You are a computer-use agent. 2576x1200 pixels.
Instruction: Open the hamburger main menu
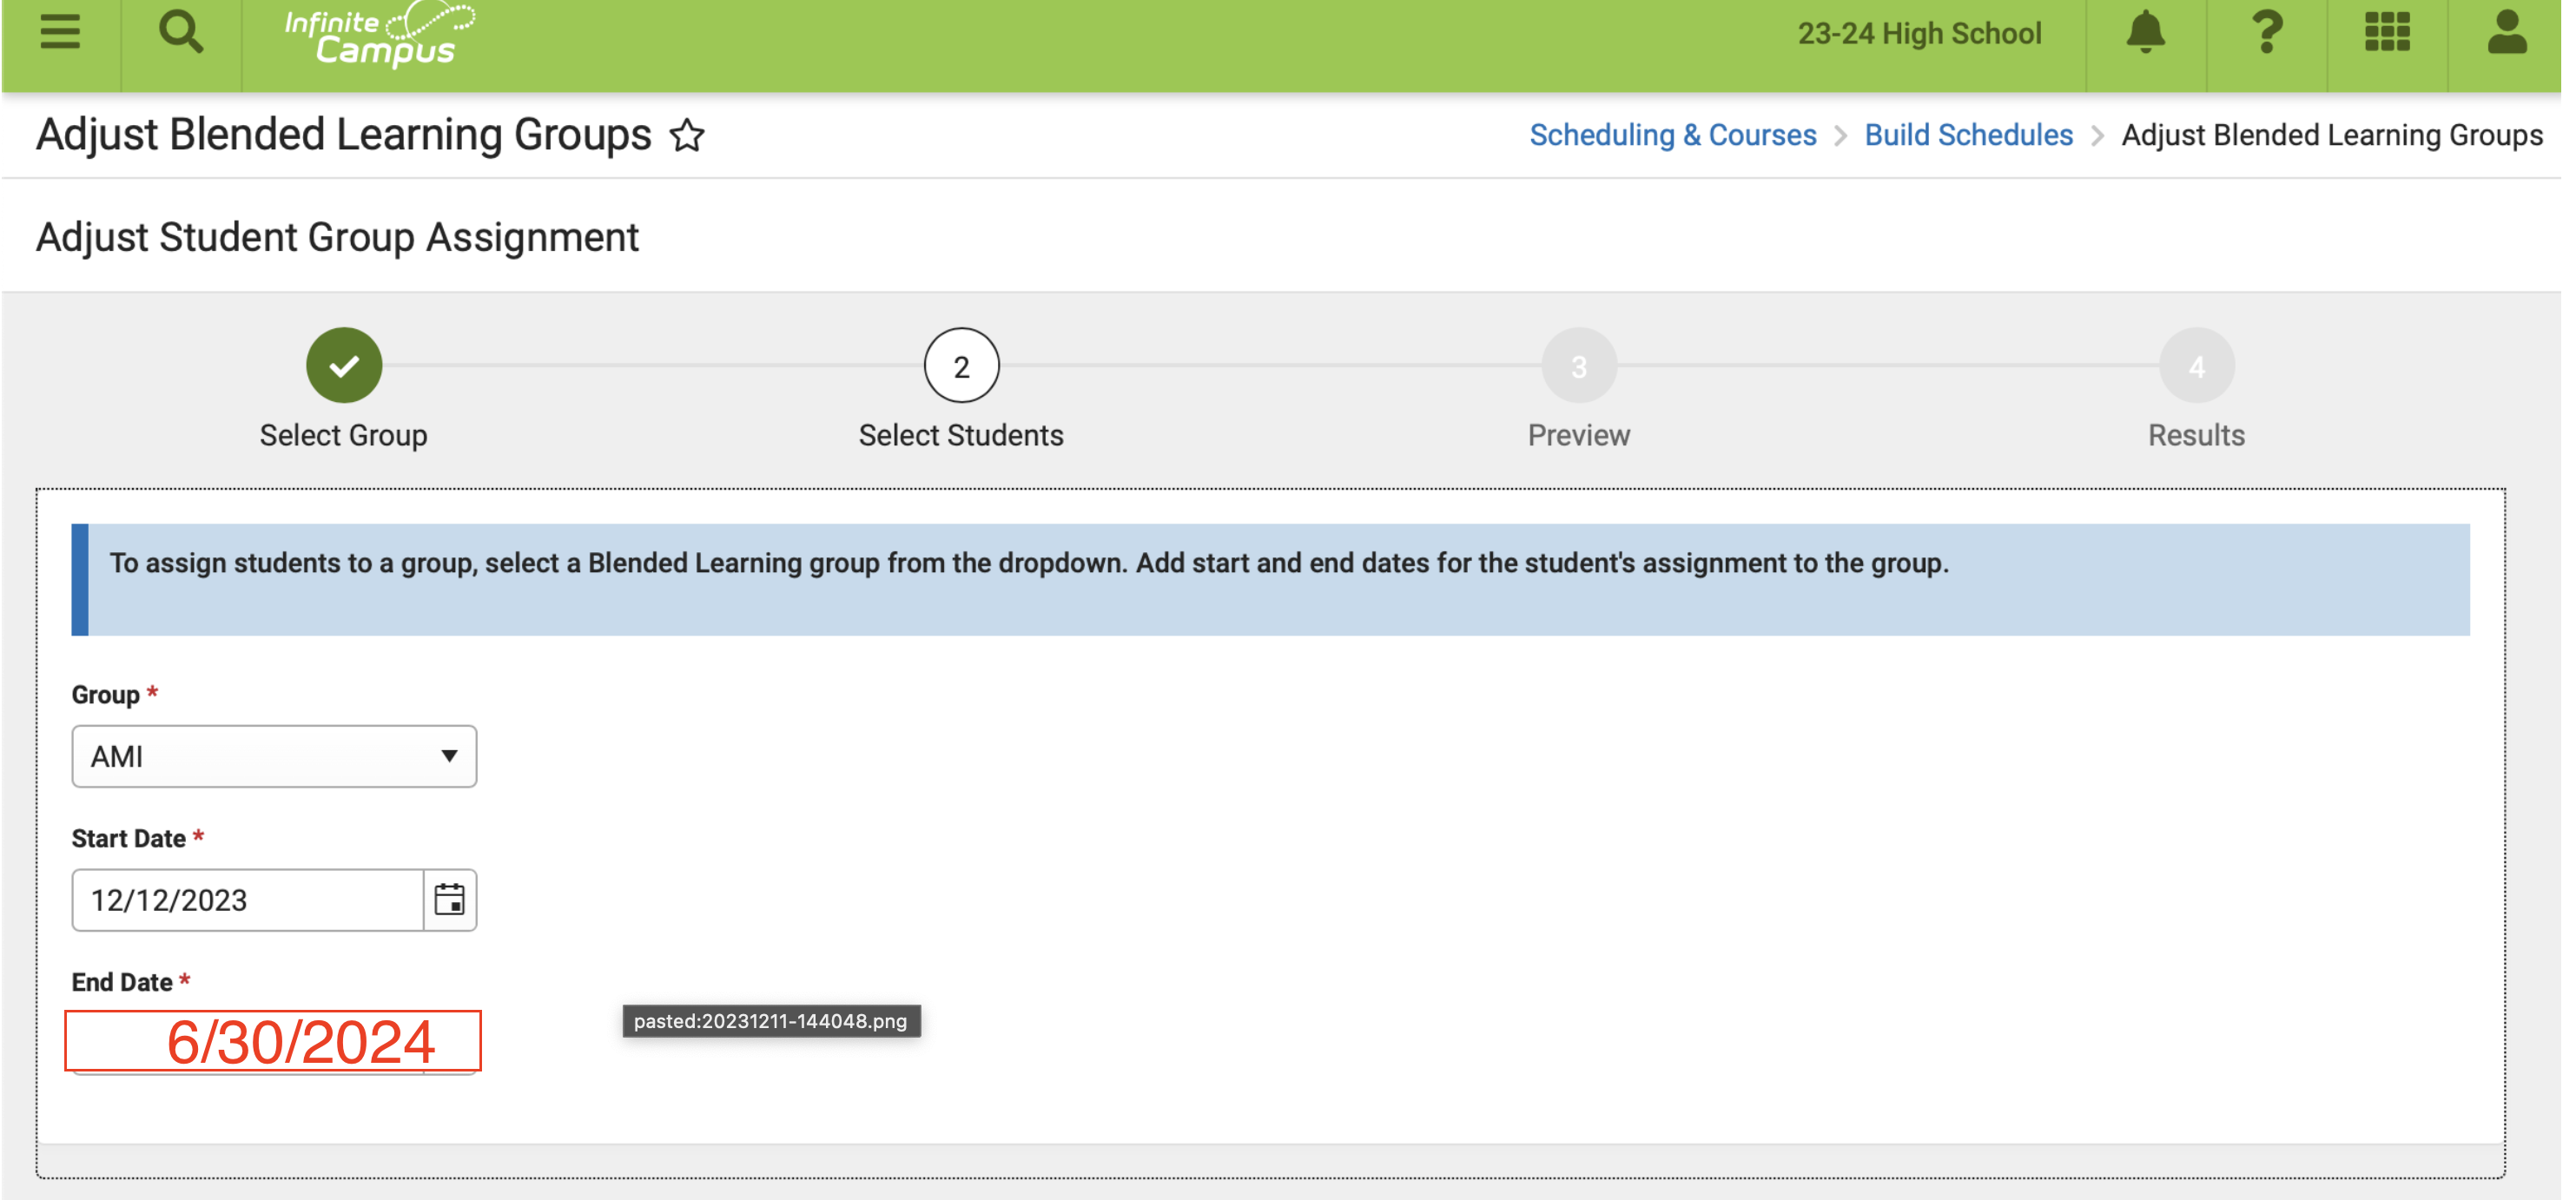60,33
